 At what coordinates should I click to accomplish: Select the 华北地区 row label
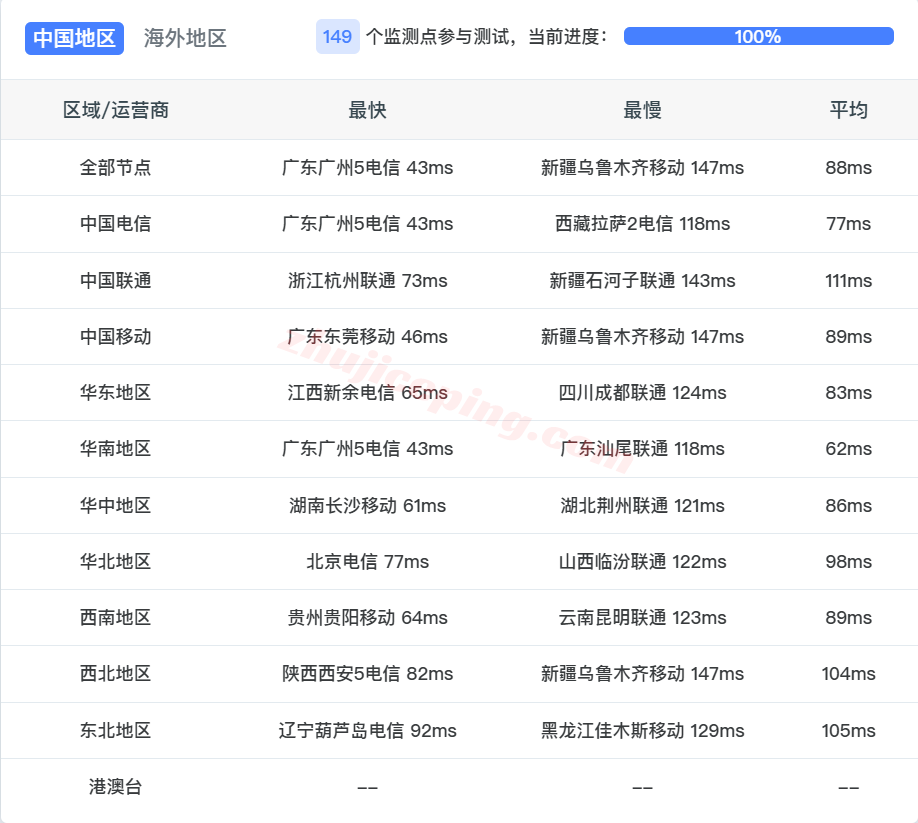115,561
